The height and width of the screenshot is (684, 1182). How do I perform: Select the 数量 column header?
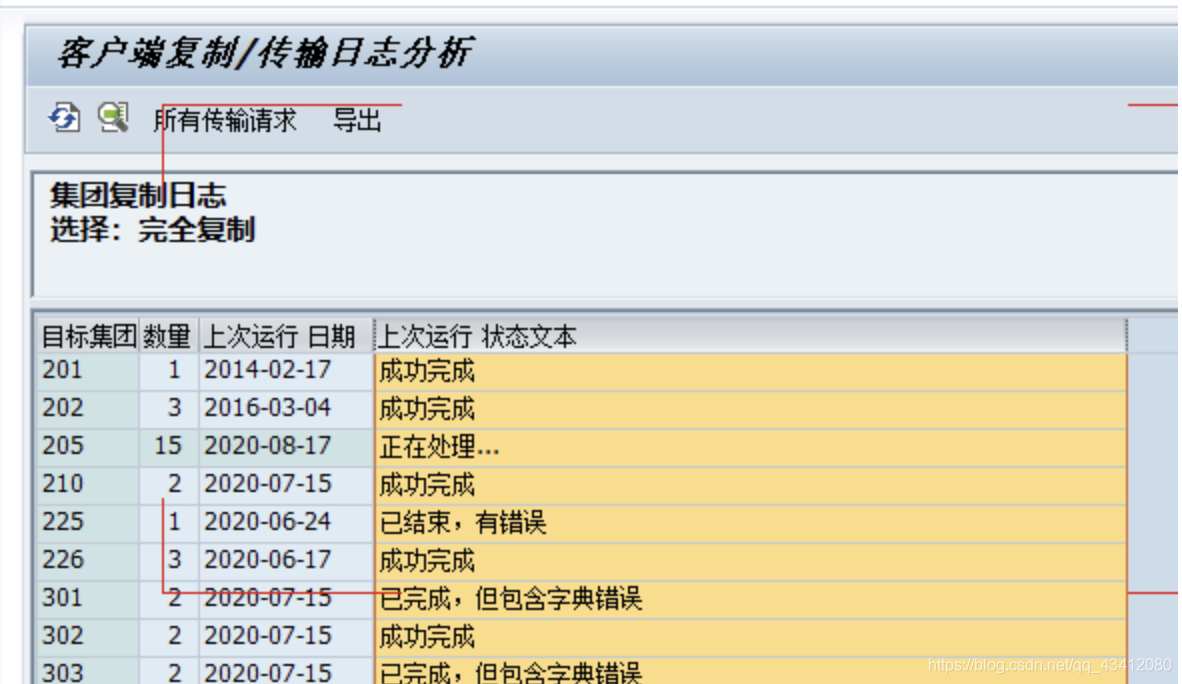pyautogui.click(x=168, y=336)
